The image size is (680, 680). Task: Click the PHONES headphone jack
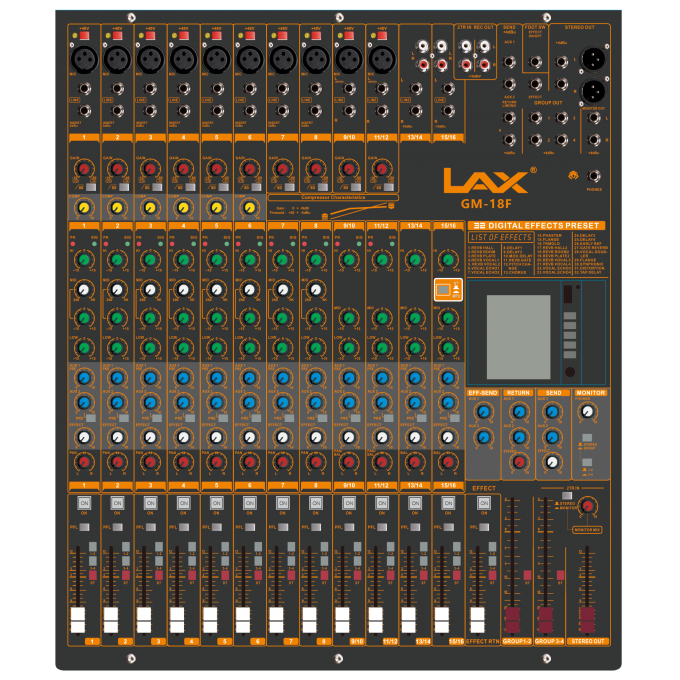594,176
